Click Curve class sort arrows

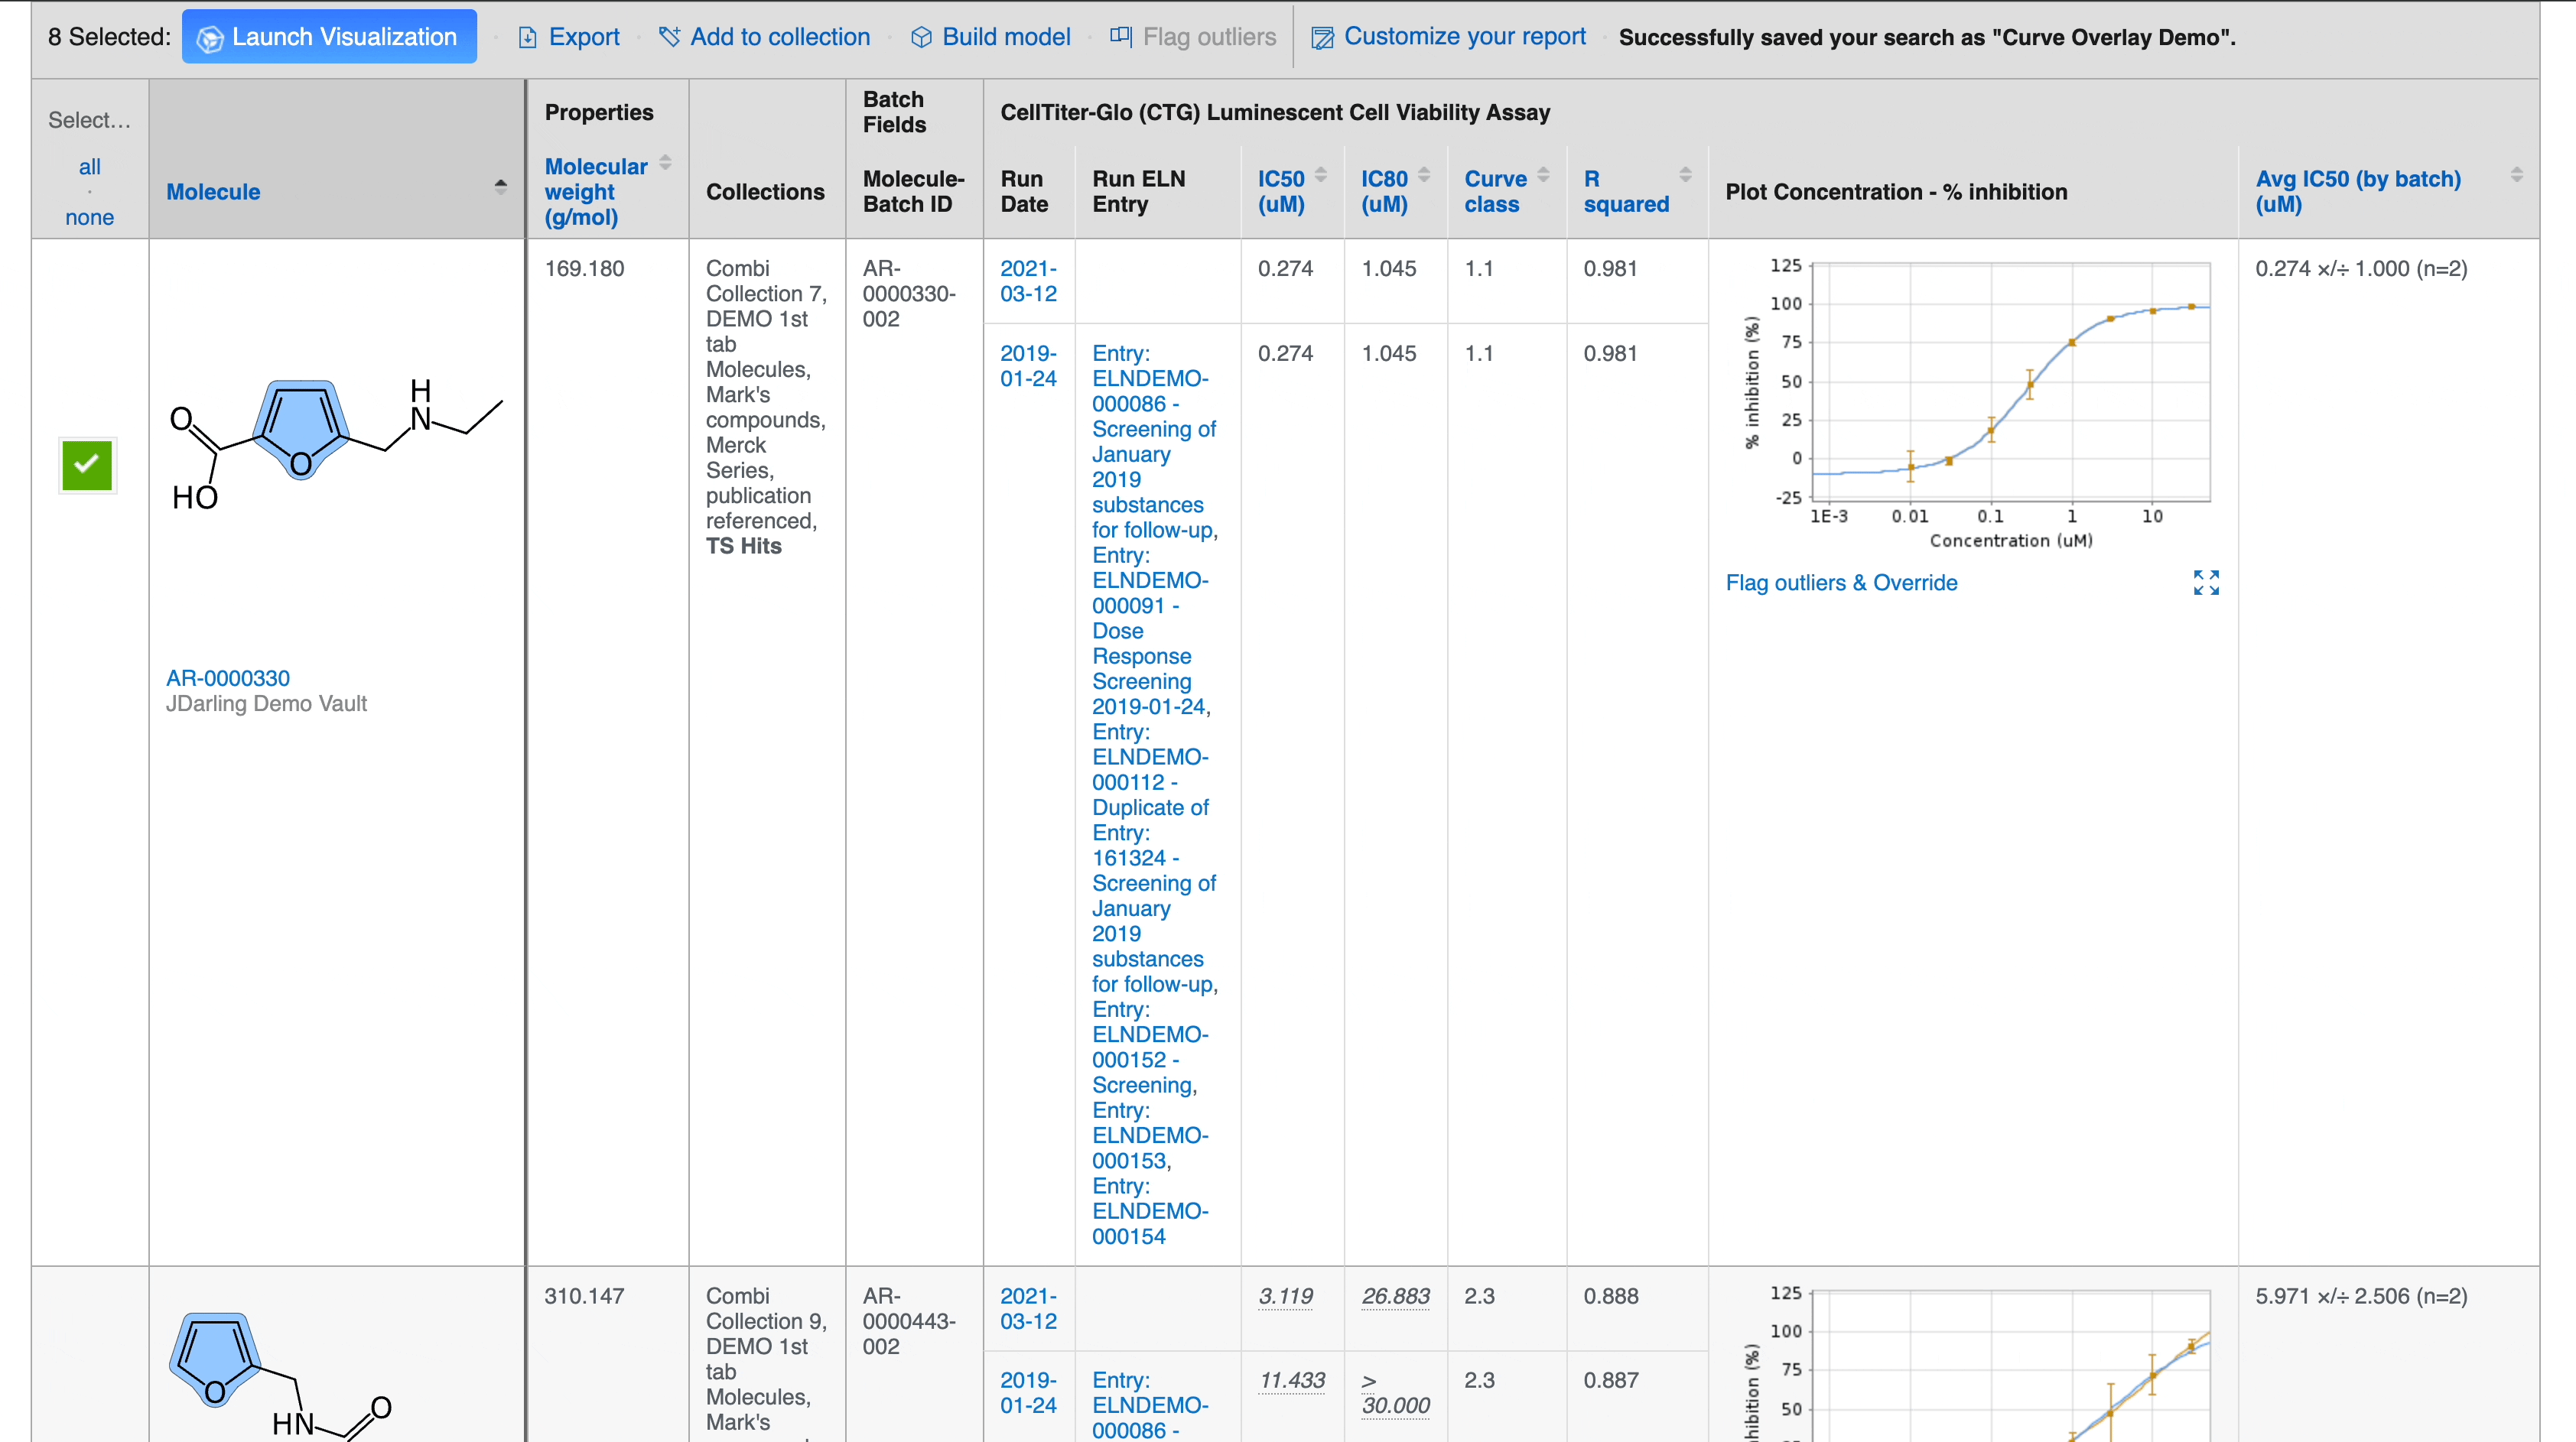[1543, 174]
